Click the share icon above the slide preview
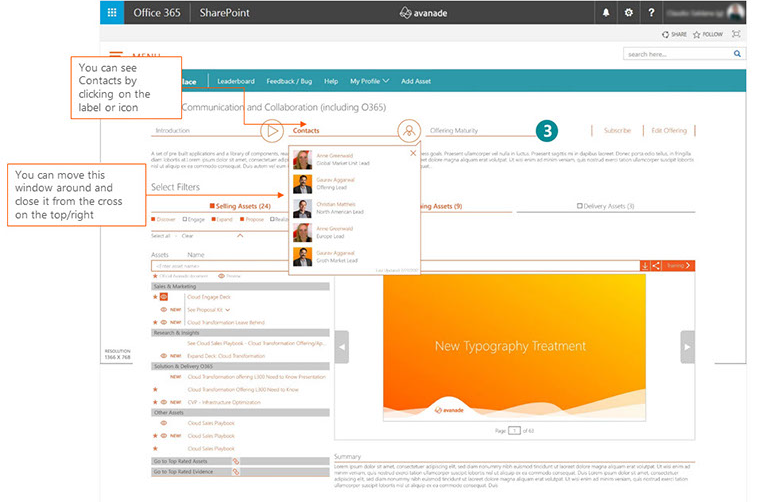Viewport: 763px width, 502px height. coord(656,265)
